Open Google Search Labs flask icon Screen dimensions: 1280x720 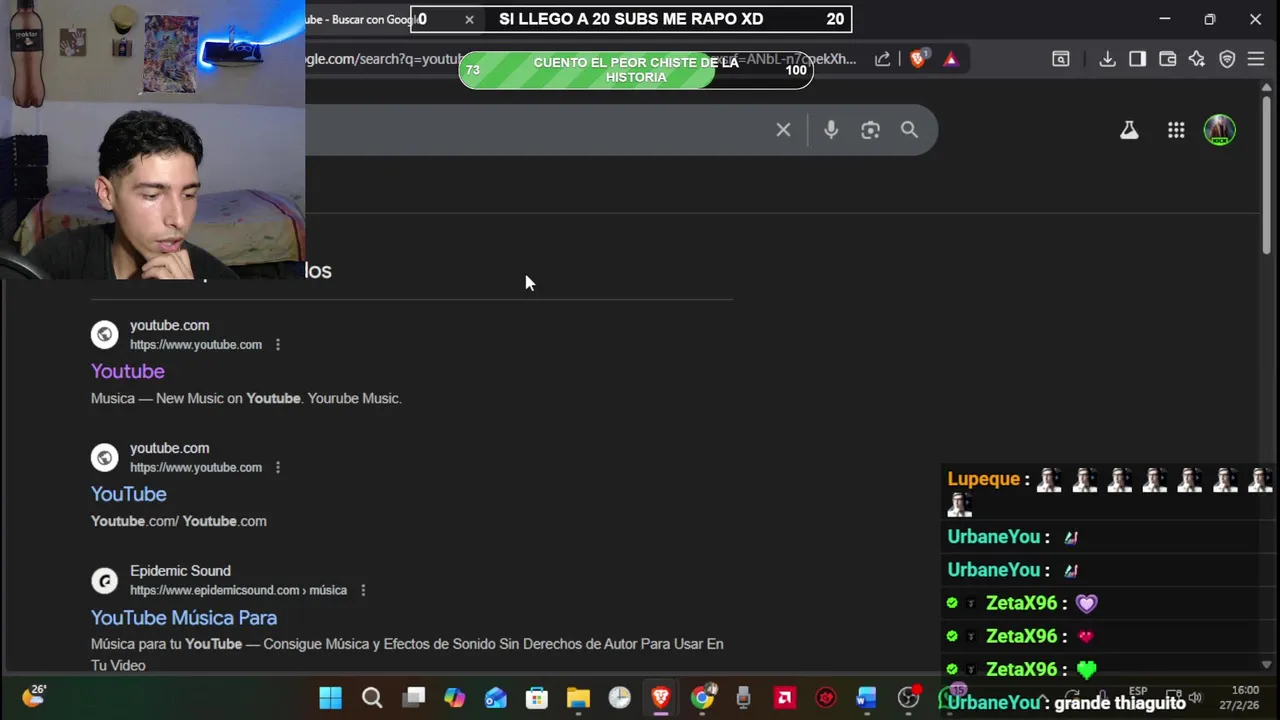coord(1129,130)
